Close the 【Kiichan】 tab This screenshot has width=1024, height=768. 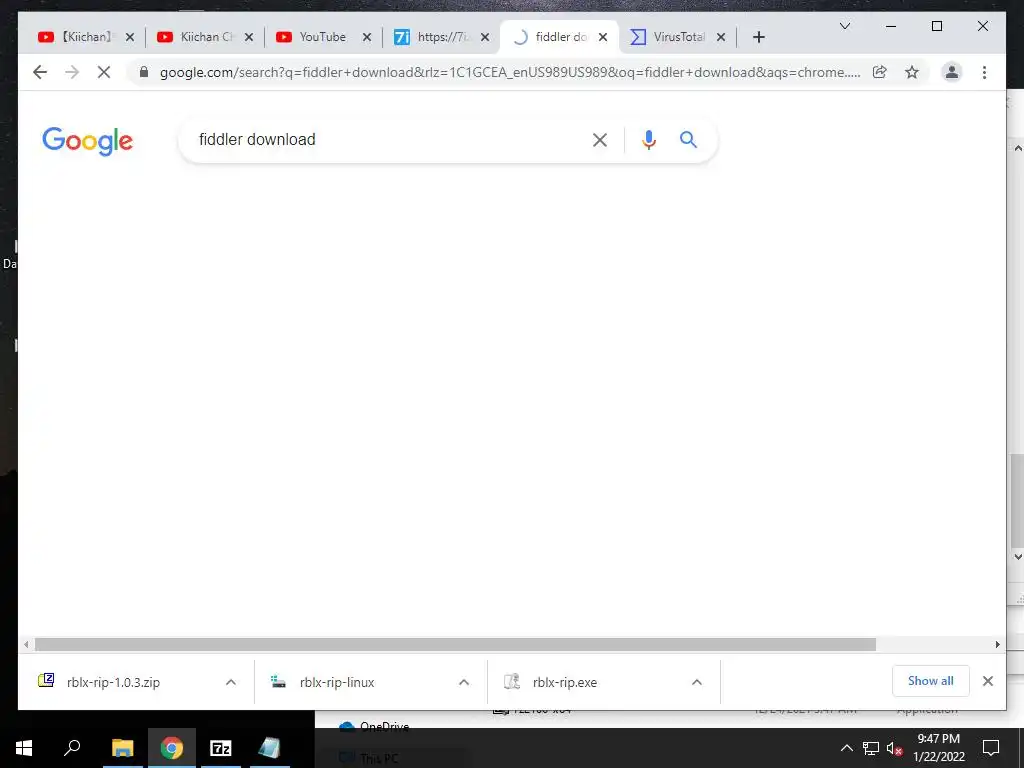130,37
